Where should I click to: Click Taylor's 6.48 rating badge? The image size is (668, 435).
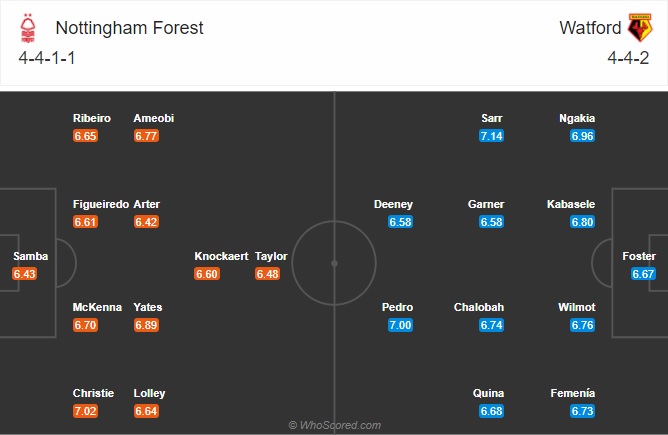(268, 274)
